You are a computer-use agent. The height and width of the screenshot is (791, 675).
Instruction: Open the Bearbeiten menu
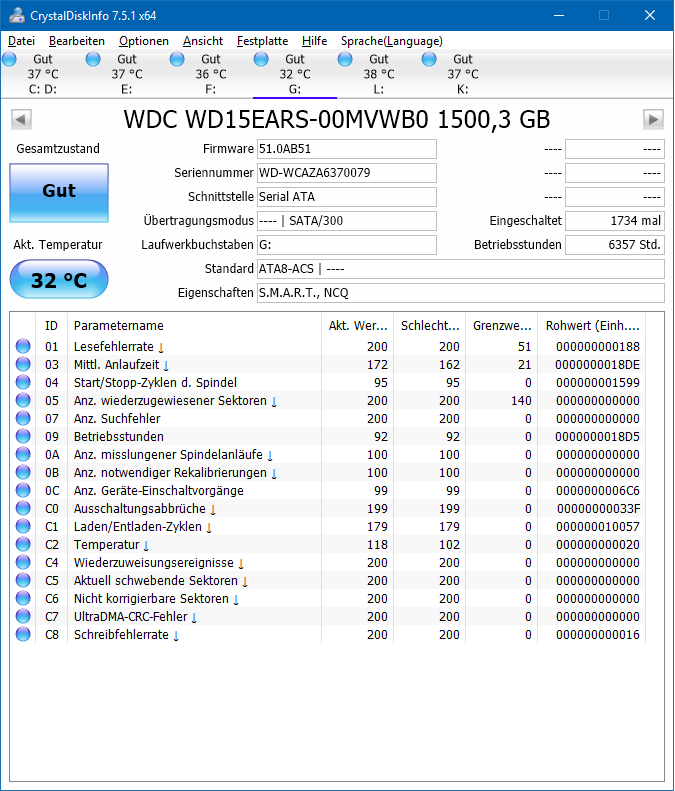pos(77,41)
